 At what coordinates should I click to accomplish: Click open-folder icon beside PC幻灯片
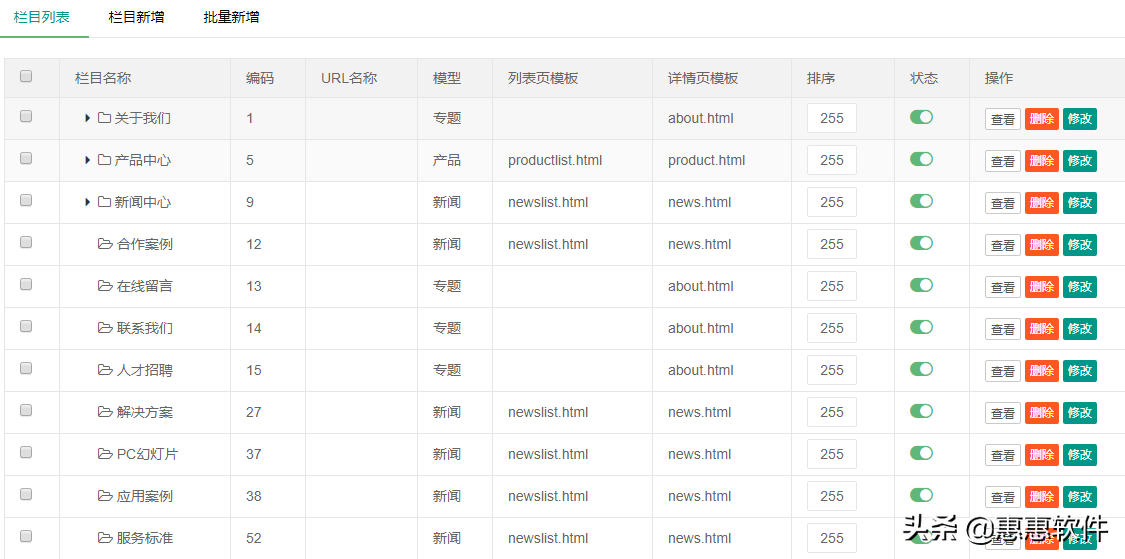pos(105,454)
